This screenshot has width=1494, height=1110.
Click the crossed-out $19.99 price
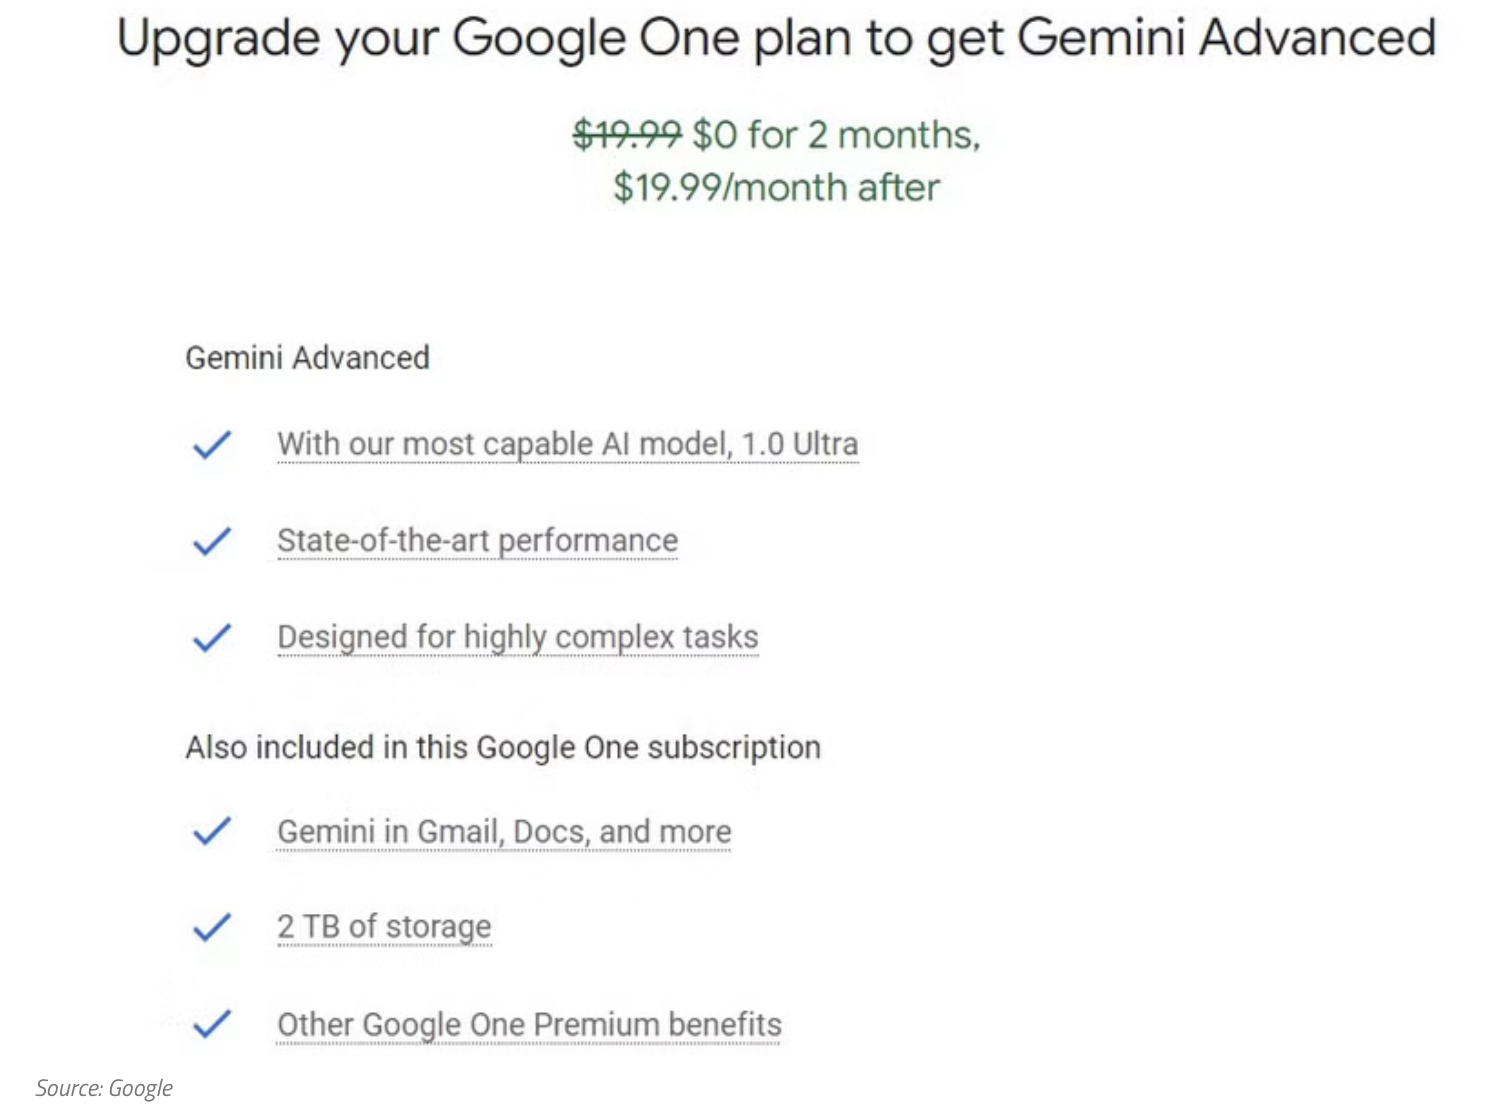(626, 134)
